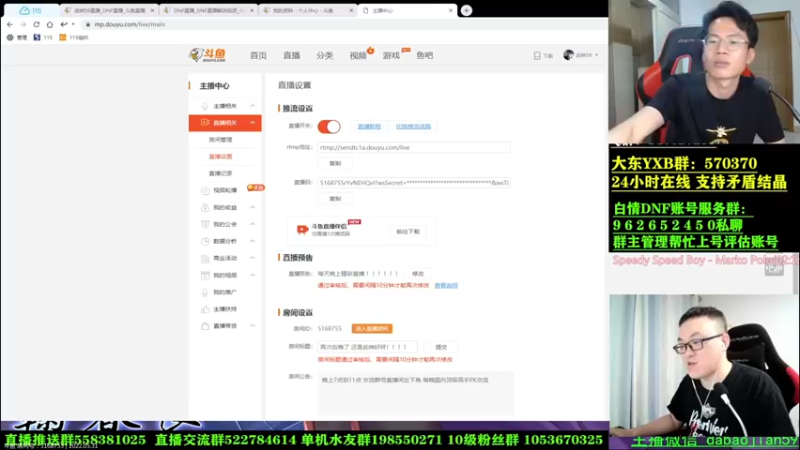This screenshot has width=800, height=450.
Task: Click the rtmp地址 input field
Action: point(414,147)
